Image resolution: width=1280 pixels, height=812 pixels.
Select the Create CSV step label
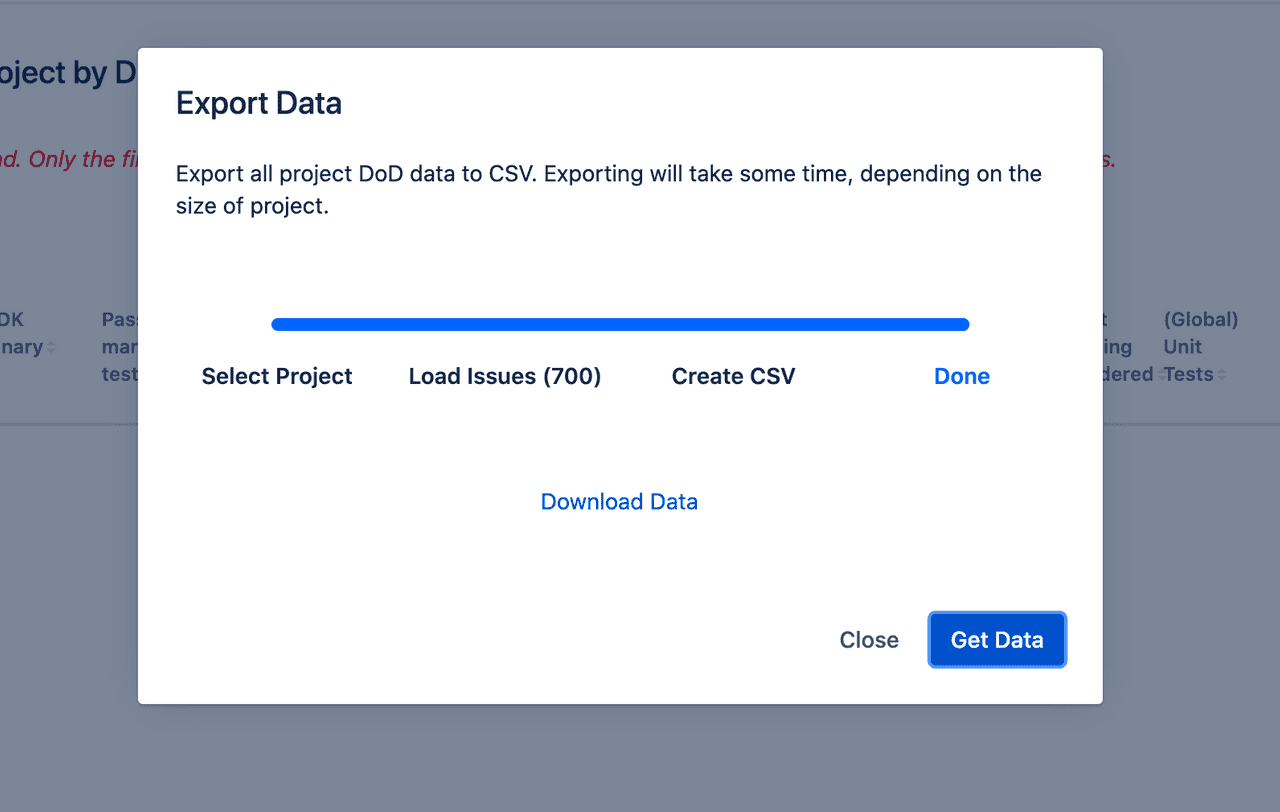(x=733, y=376)
